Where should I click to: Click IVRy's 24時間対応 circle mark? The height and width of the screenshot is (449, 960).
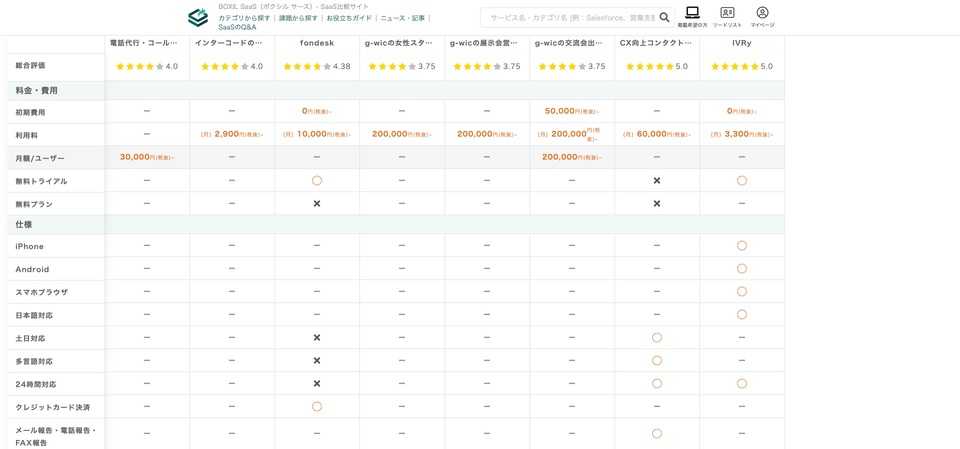coord(741,383)
